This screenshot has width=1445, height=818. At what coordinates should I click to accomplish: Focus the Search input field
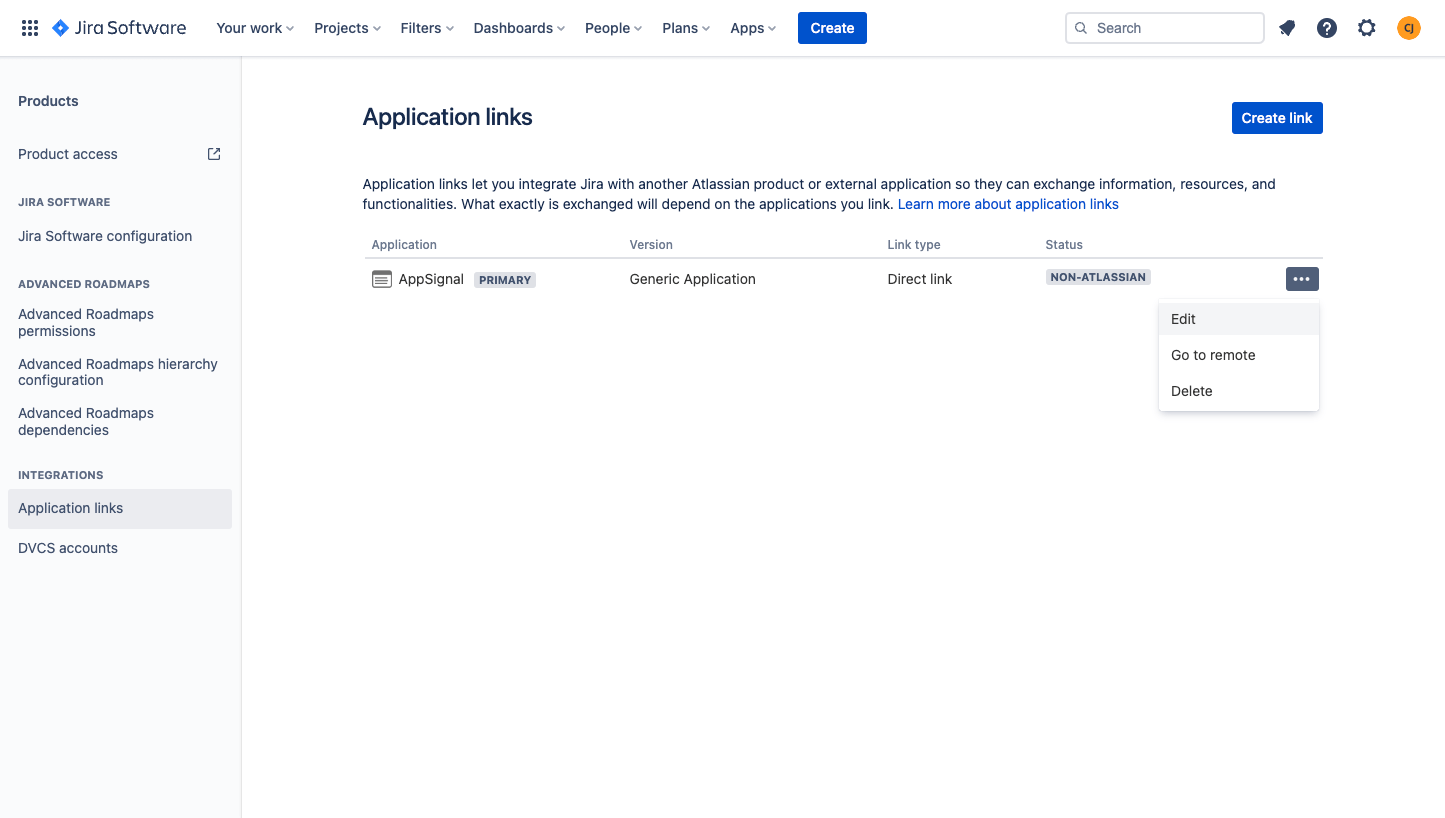pyautogui.click(x=1165, y=28)
